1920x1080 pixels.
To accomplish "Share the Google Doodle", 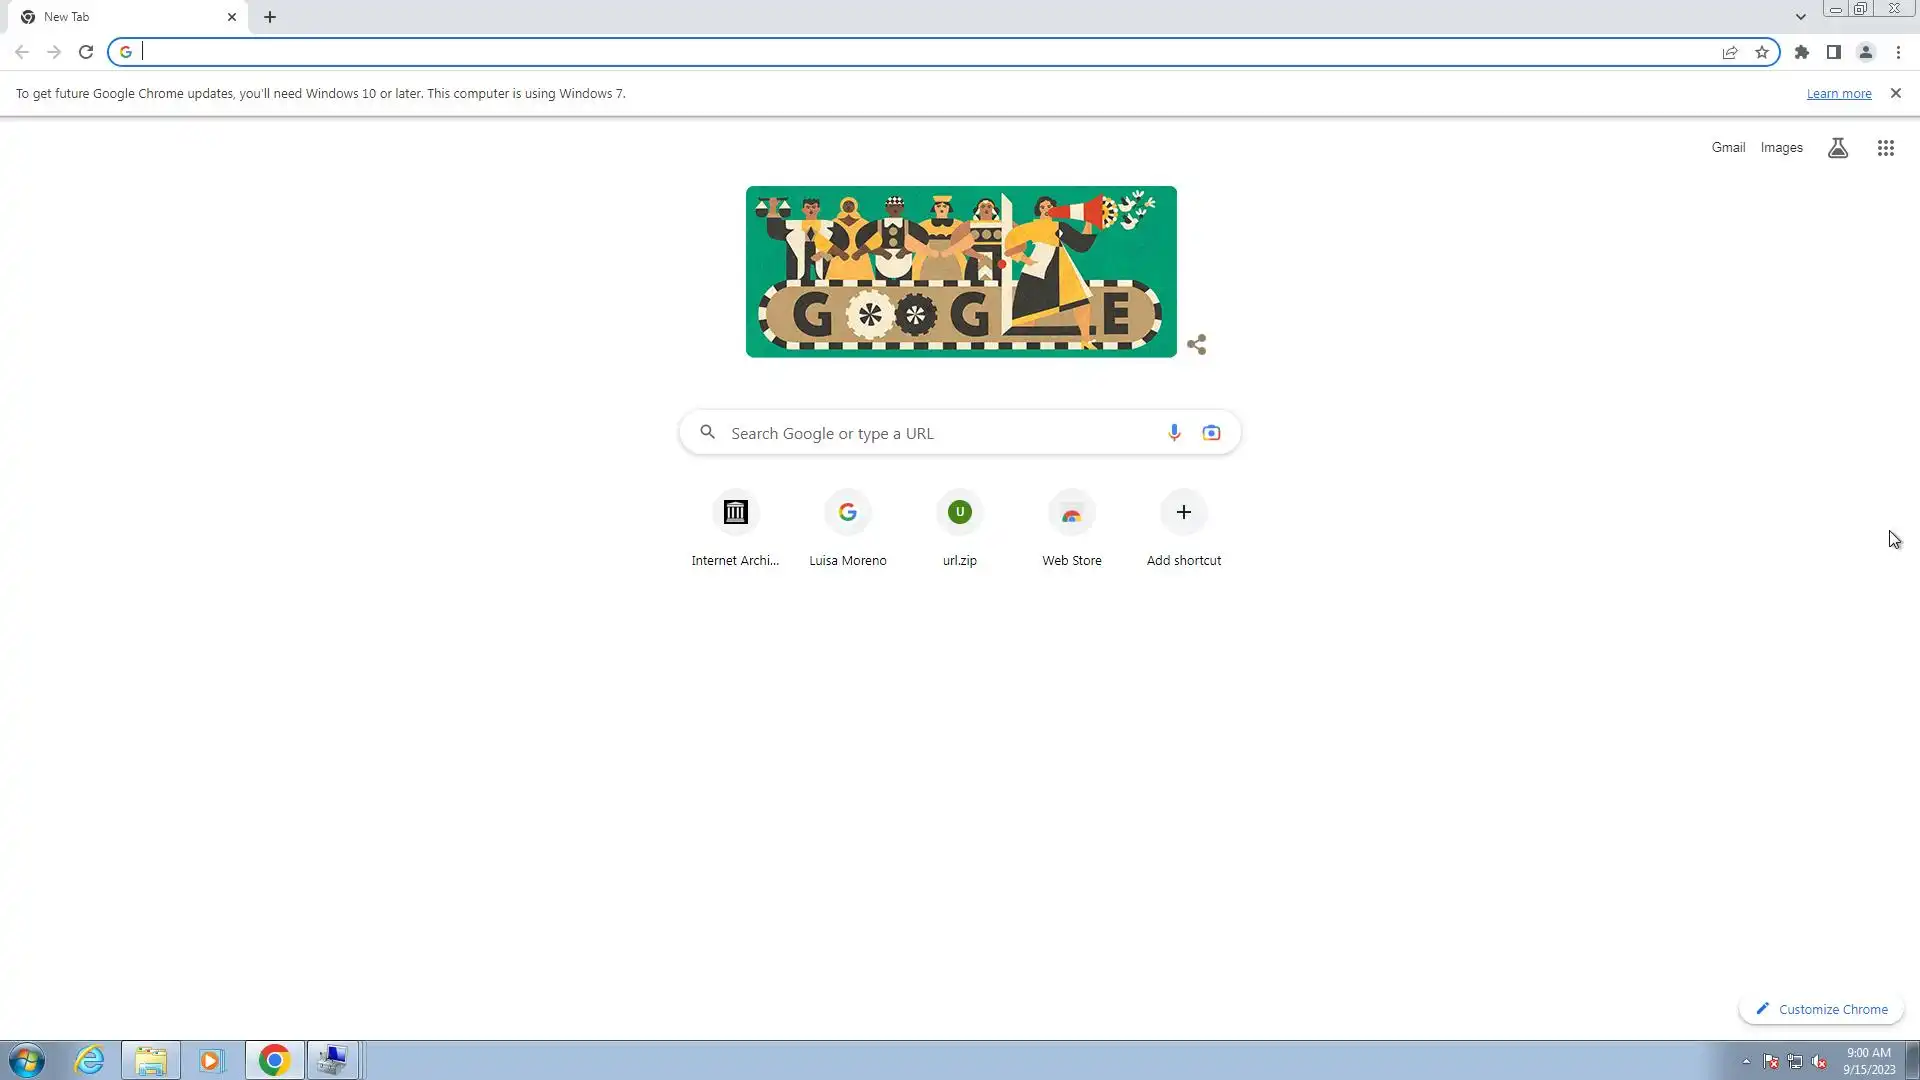I will pos(1197,345).
